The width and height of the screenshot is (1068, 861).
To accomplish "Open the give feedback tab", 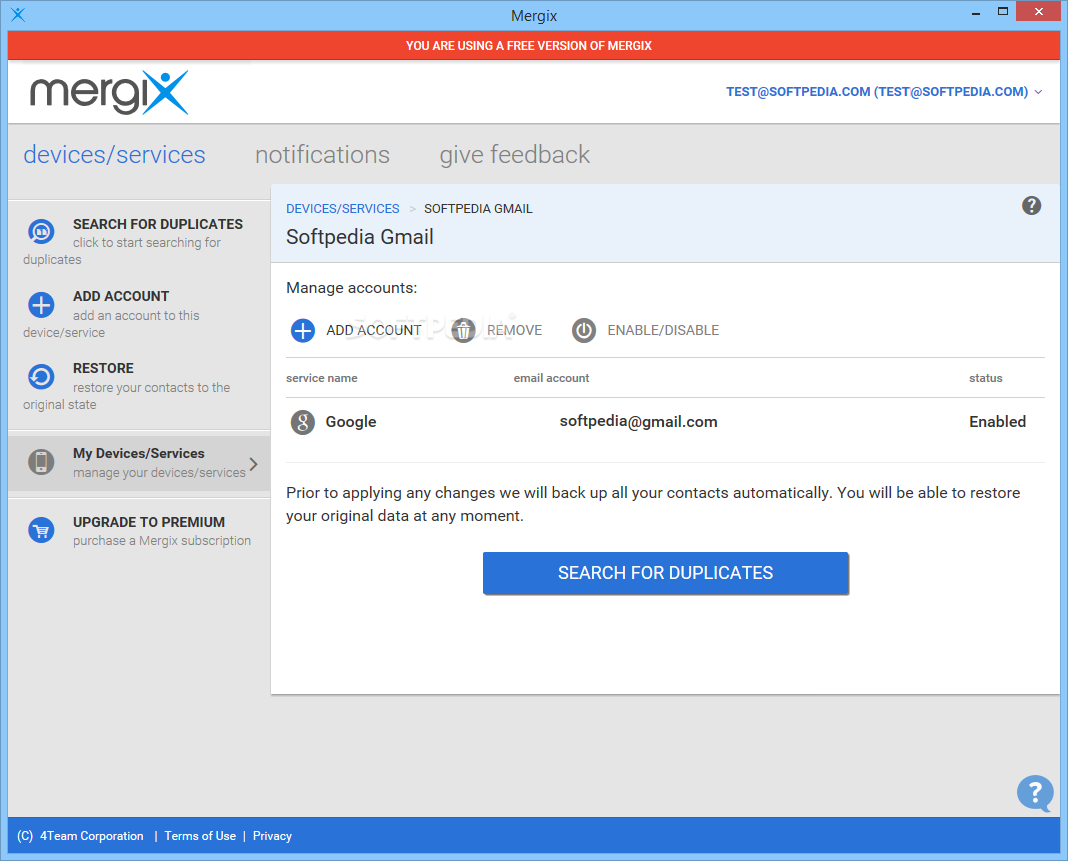I will point(514,155).
